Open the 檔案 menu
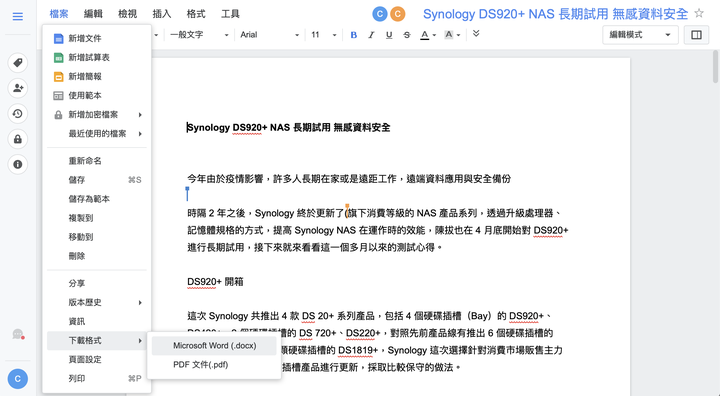 [x=59, y=14]
